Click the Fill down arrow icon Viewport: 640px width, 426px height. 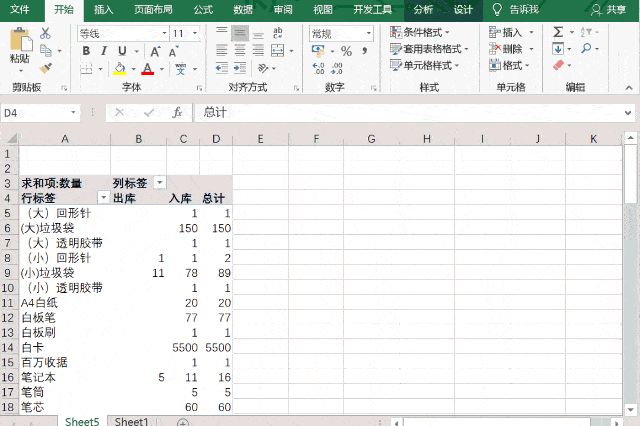point(558,49)
